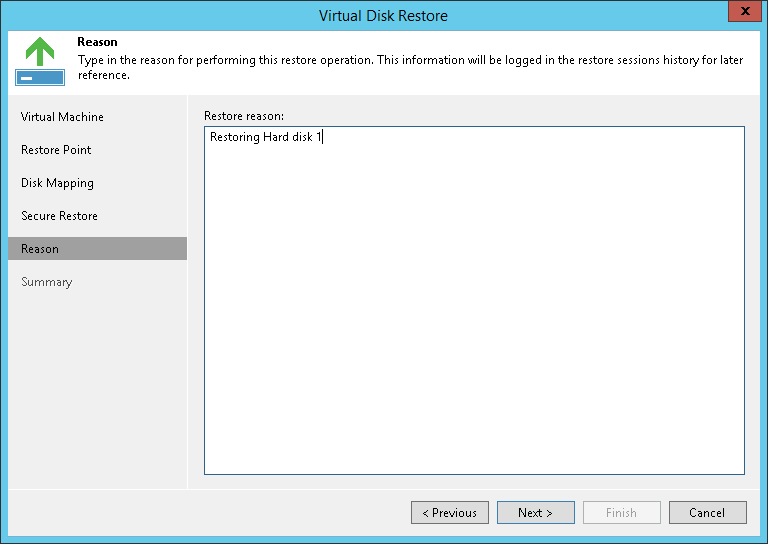The image size is (768, 544).
Task: Open the Restore Point wizard step
Action: coord(56,150)
